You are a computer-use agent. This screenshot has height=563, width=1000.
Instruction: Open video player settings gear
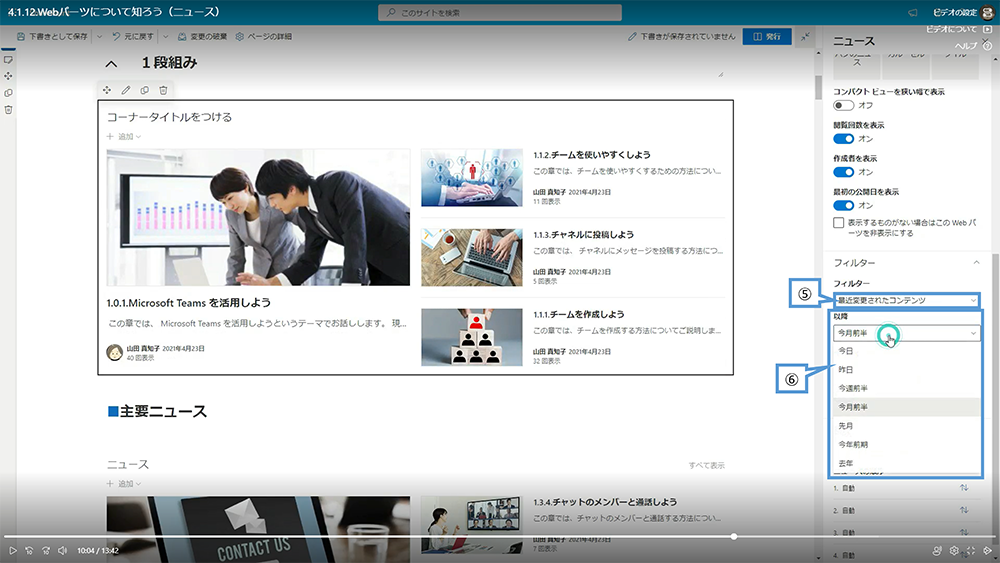coord(954,550)
